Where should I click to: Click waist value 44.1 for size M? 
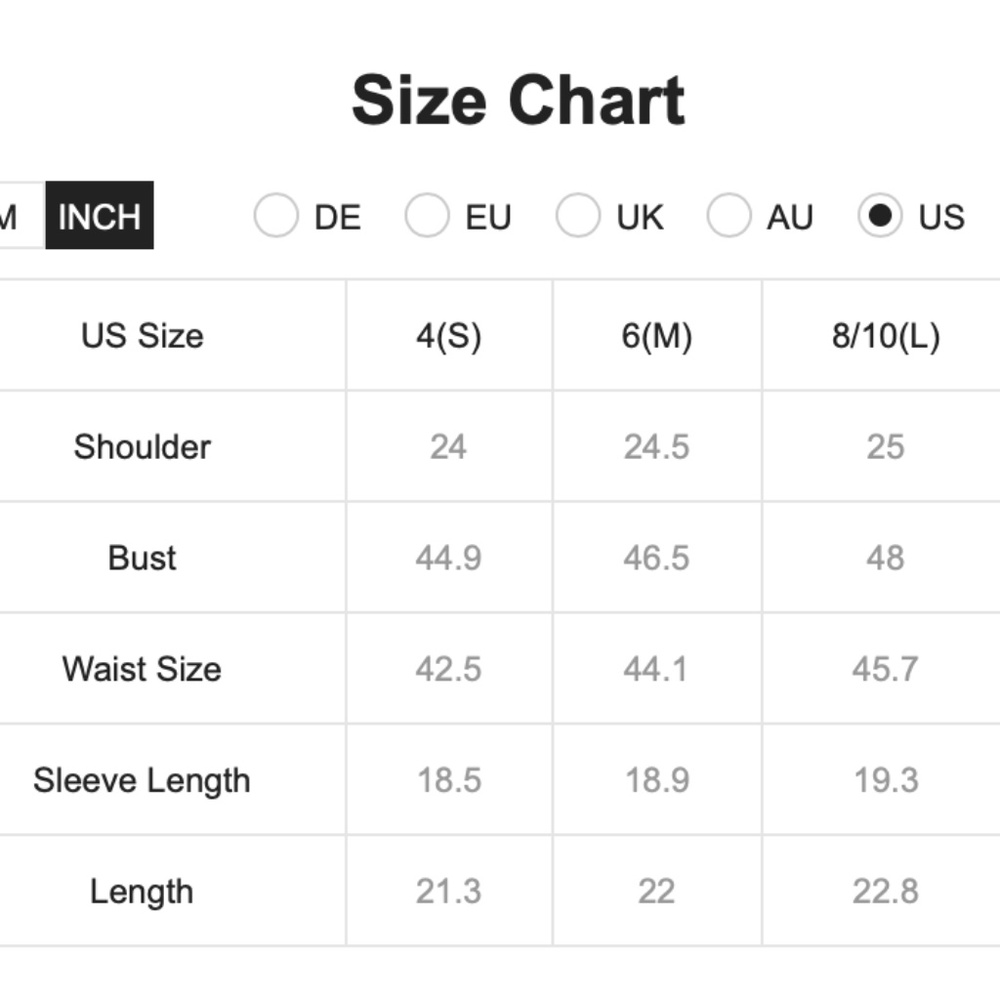[x=656, y=669]
